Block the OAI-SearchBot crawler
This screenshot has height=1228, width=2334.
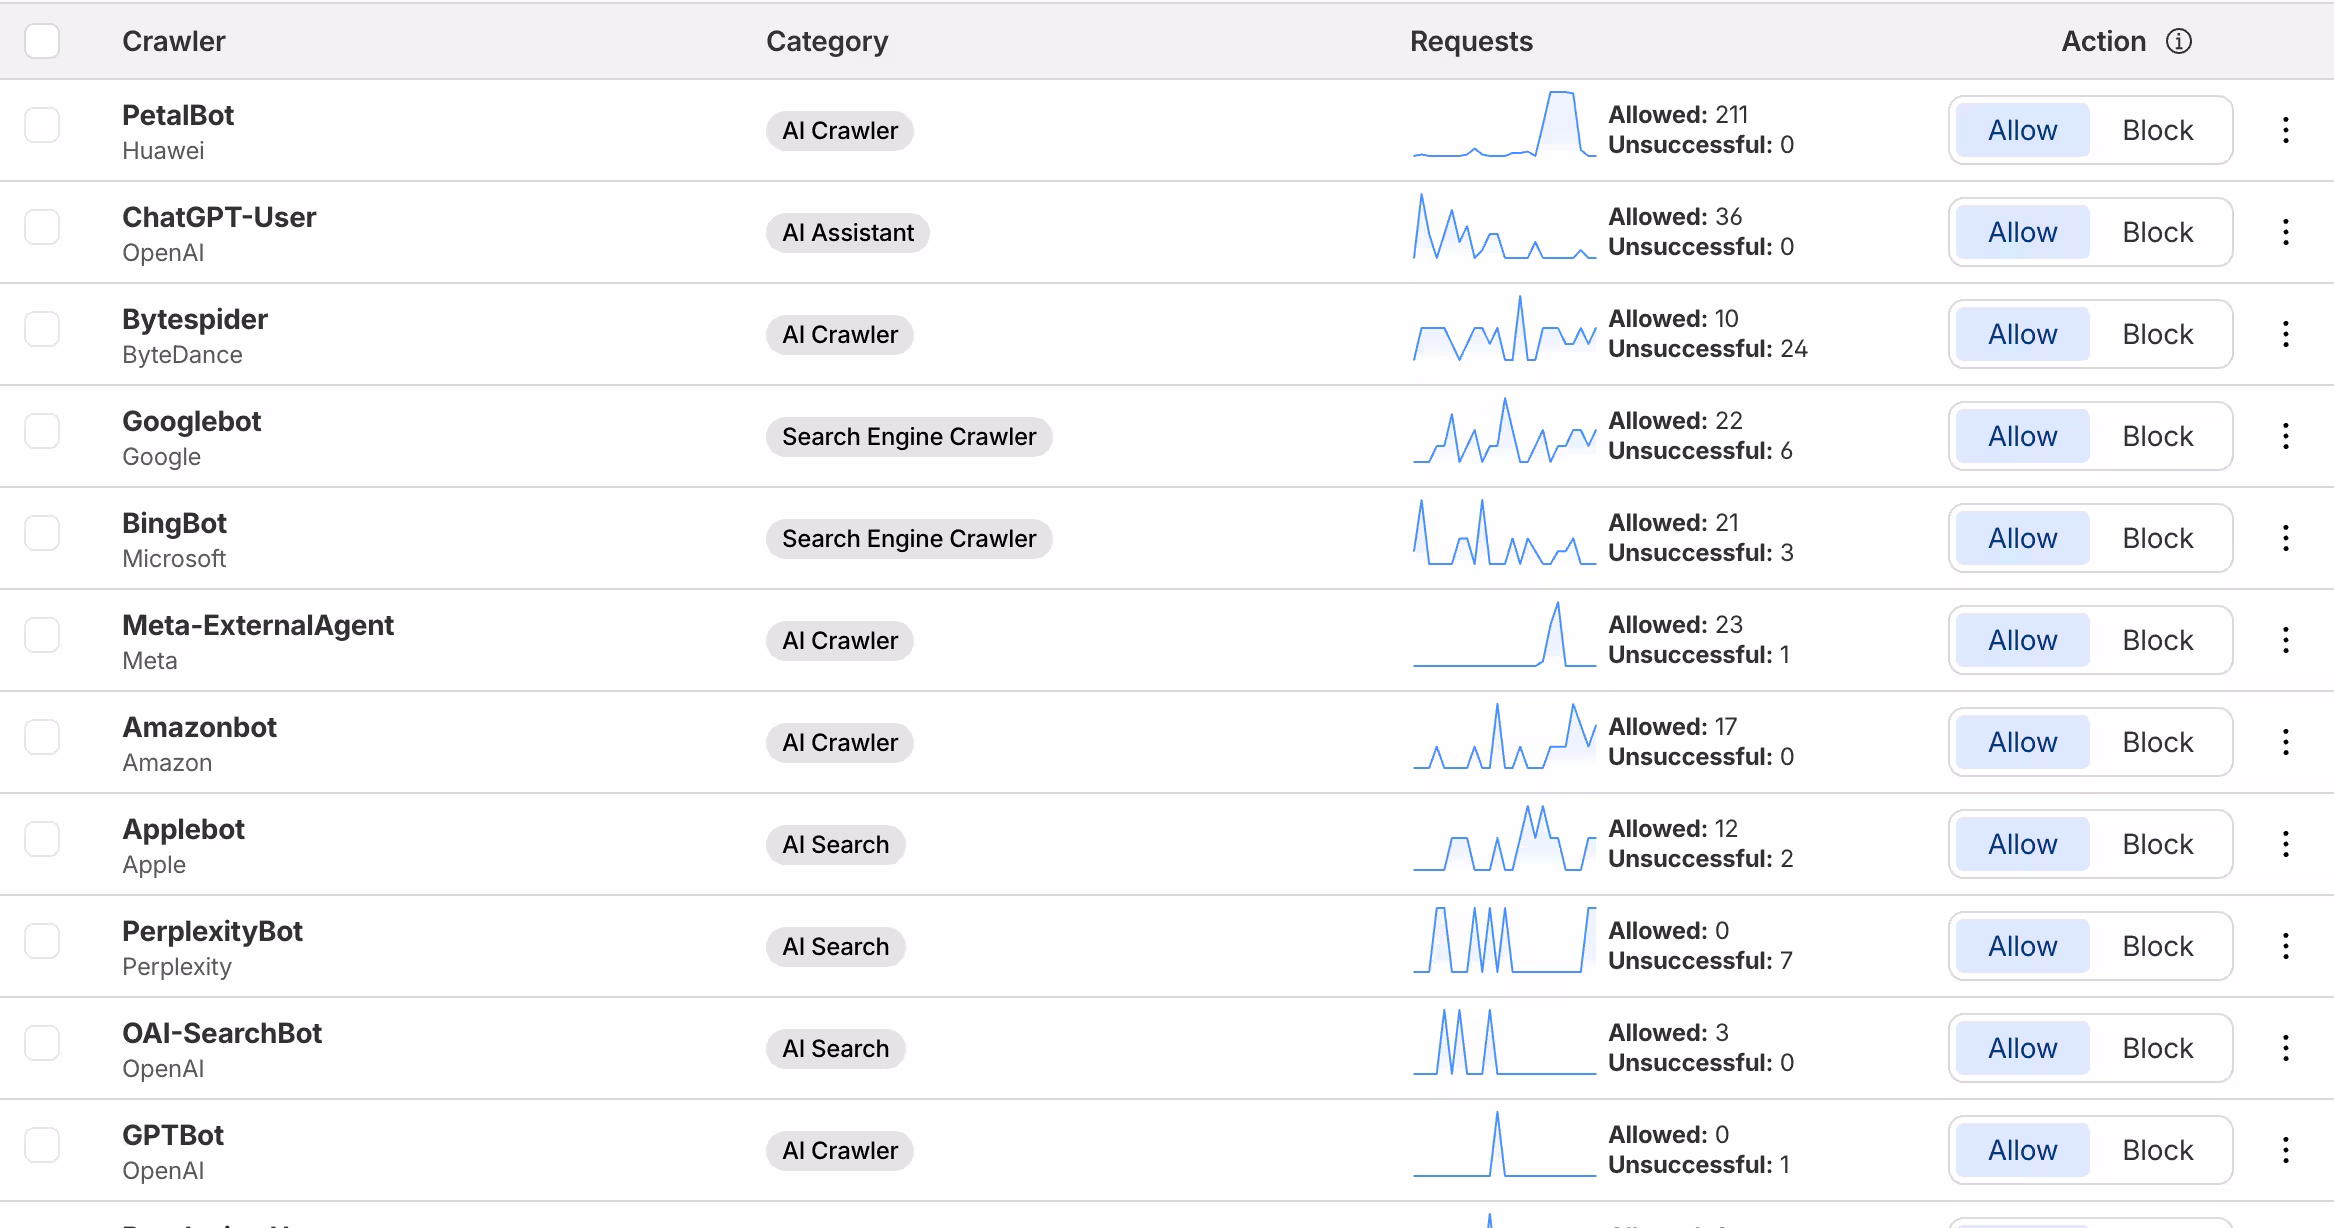point(2158,1048)
